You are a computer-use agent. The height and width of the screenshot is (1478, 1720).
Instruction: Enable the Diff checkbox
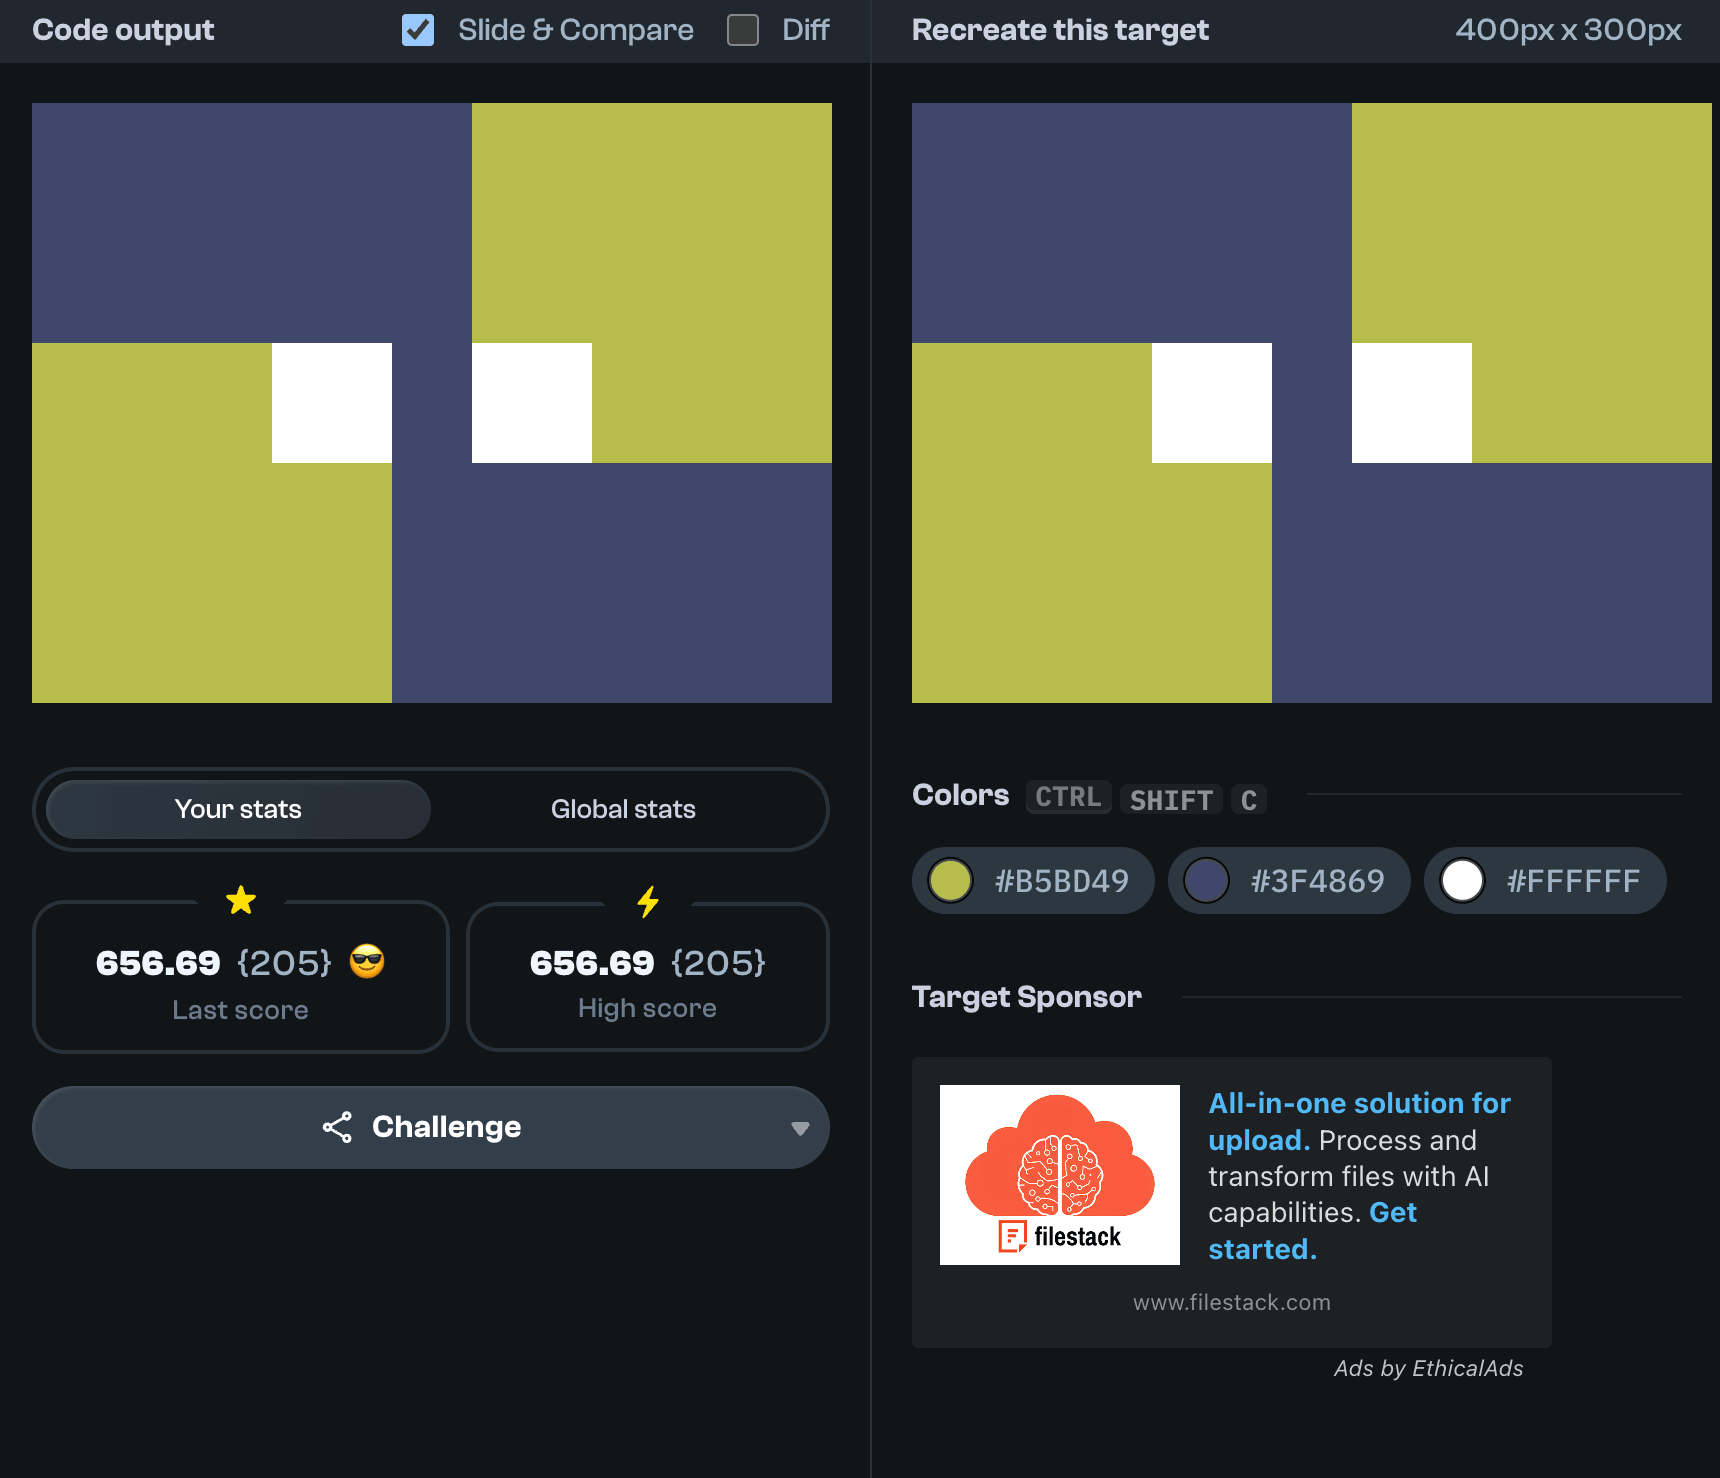tap(743, 30)
